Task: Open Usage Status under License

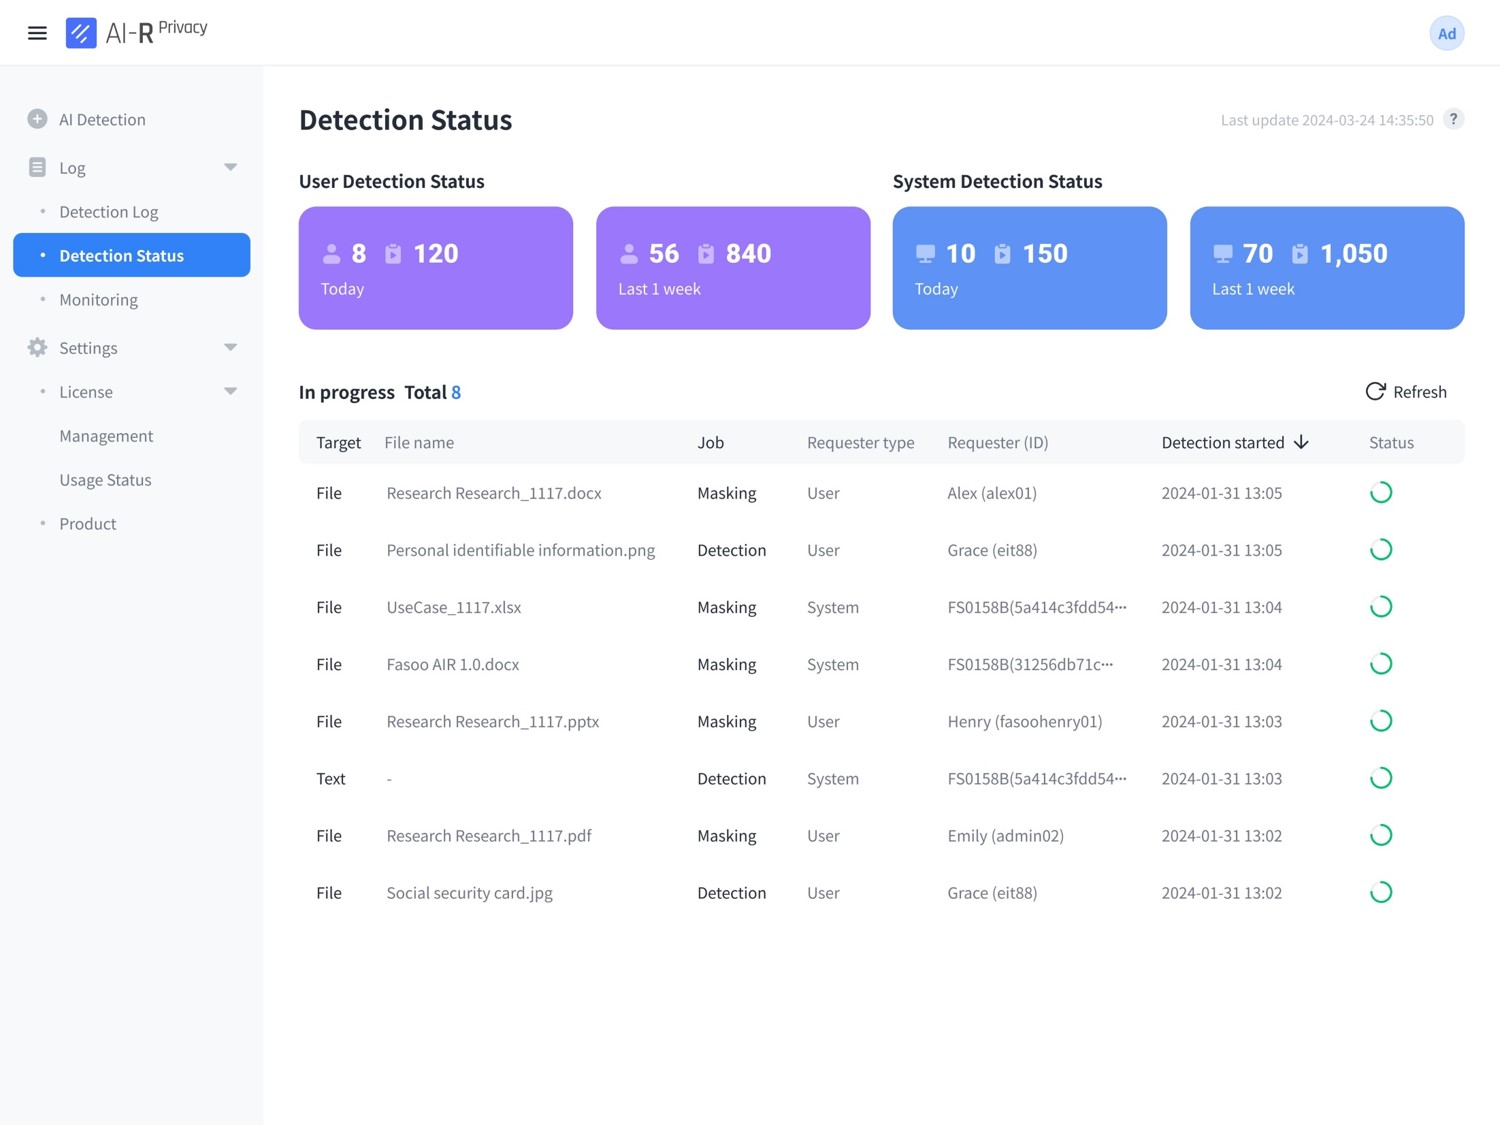Action: 105,479
